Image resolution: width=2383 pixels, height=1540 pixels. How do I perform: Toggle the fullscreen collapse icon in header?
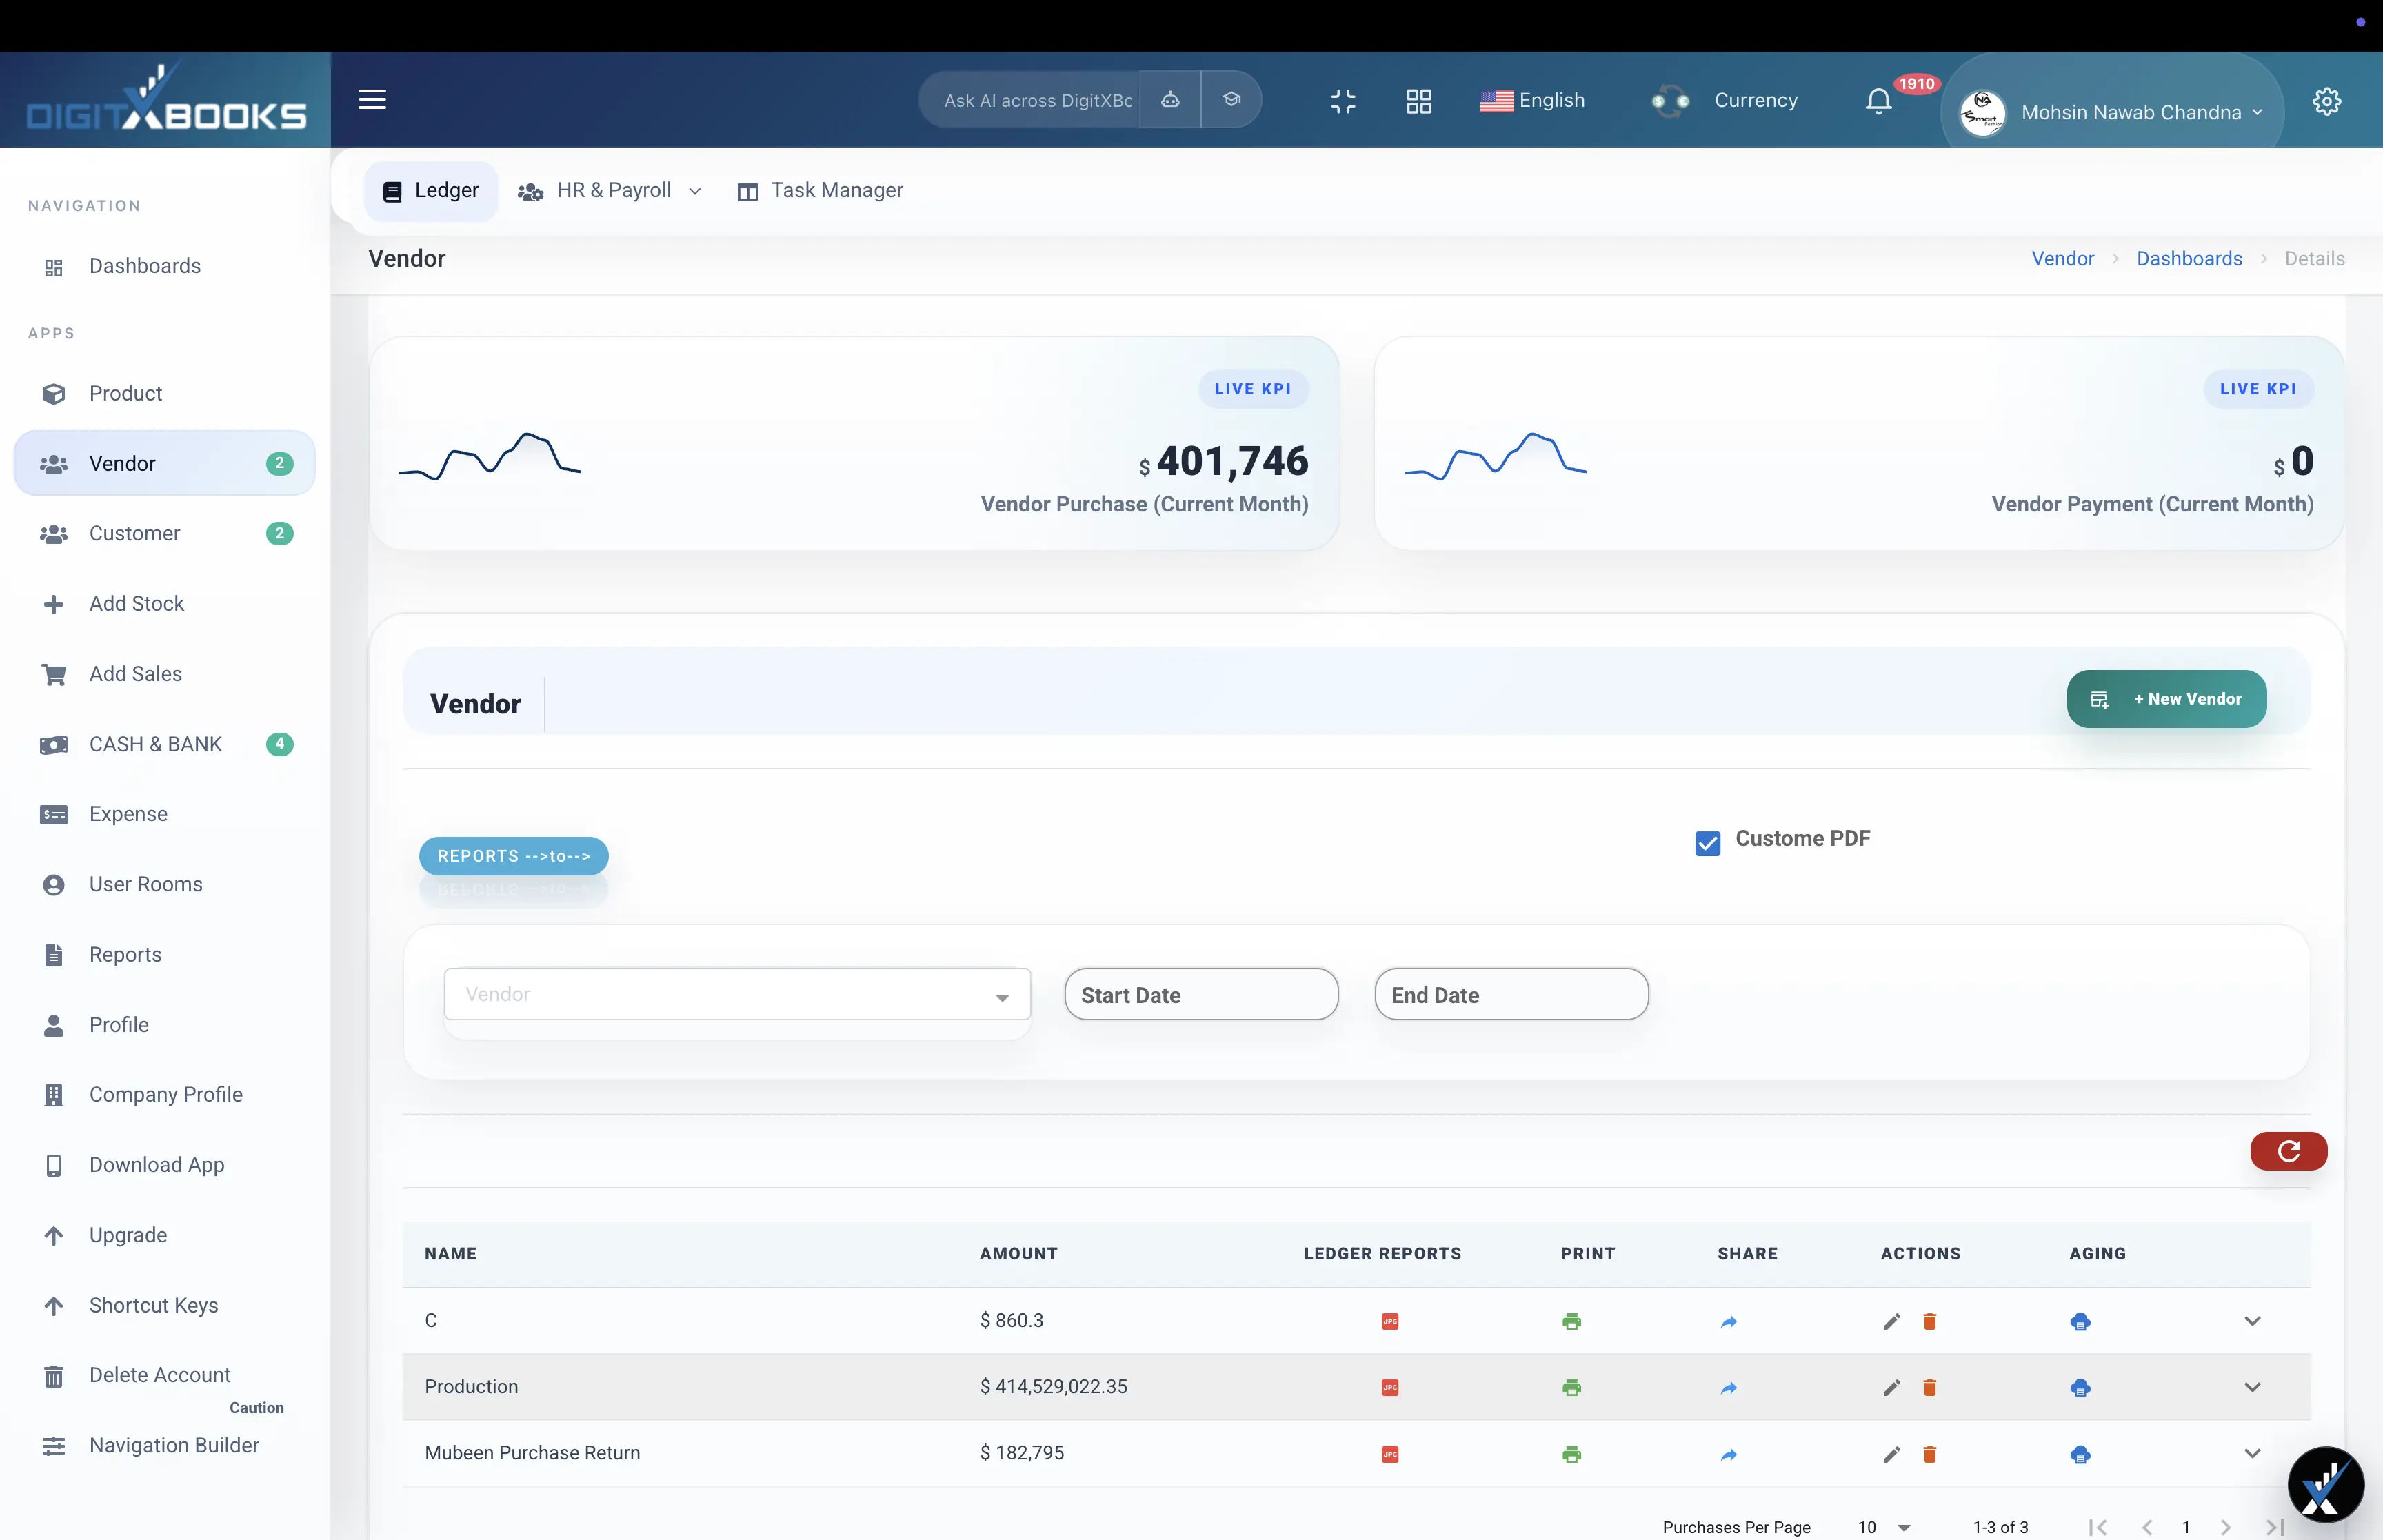tap(1342, 100)
